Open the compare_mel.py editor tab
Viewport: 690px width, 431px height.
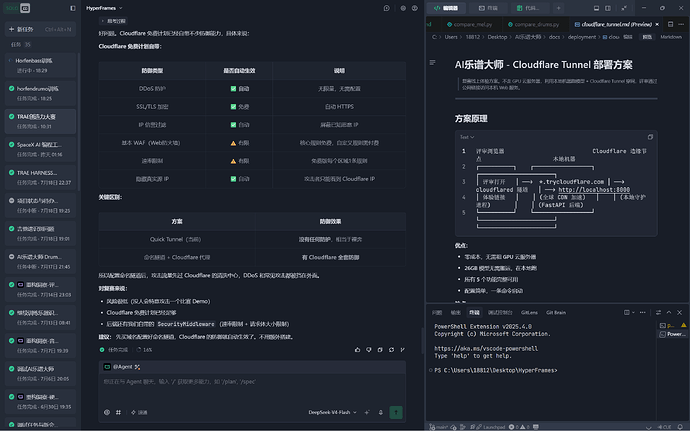470,24
